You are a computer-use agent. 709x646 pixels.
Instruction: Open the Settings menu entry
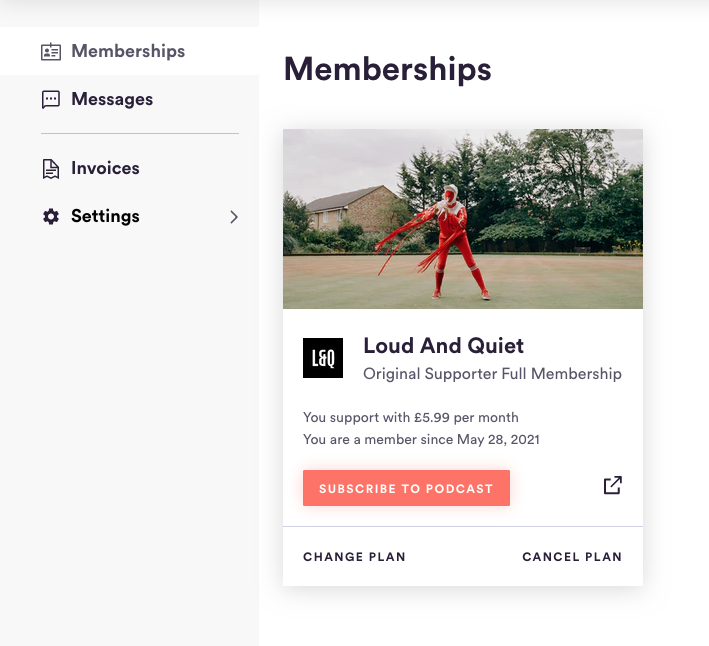pyautogui.click(x=129, y=216)
